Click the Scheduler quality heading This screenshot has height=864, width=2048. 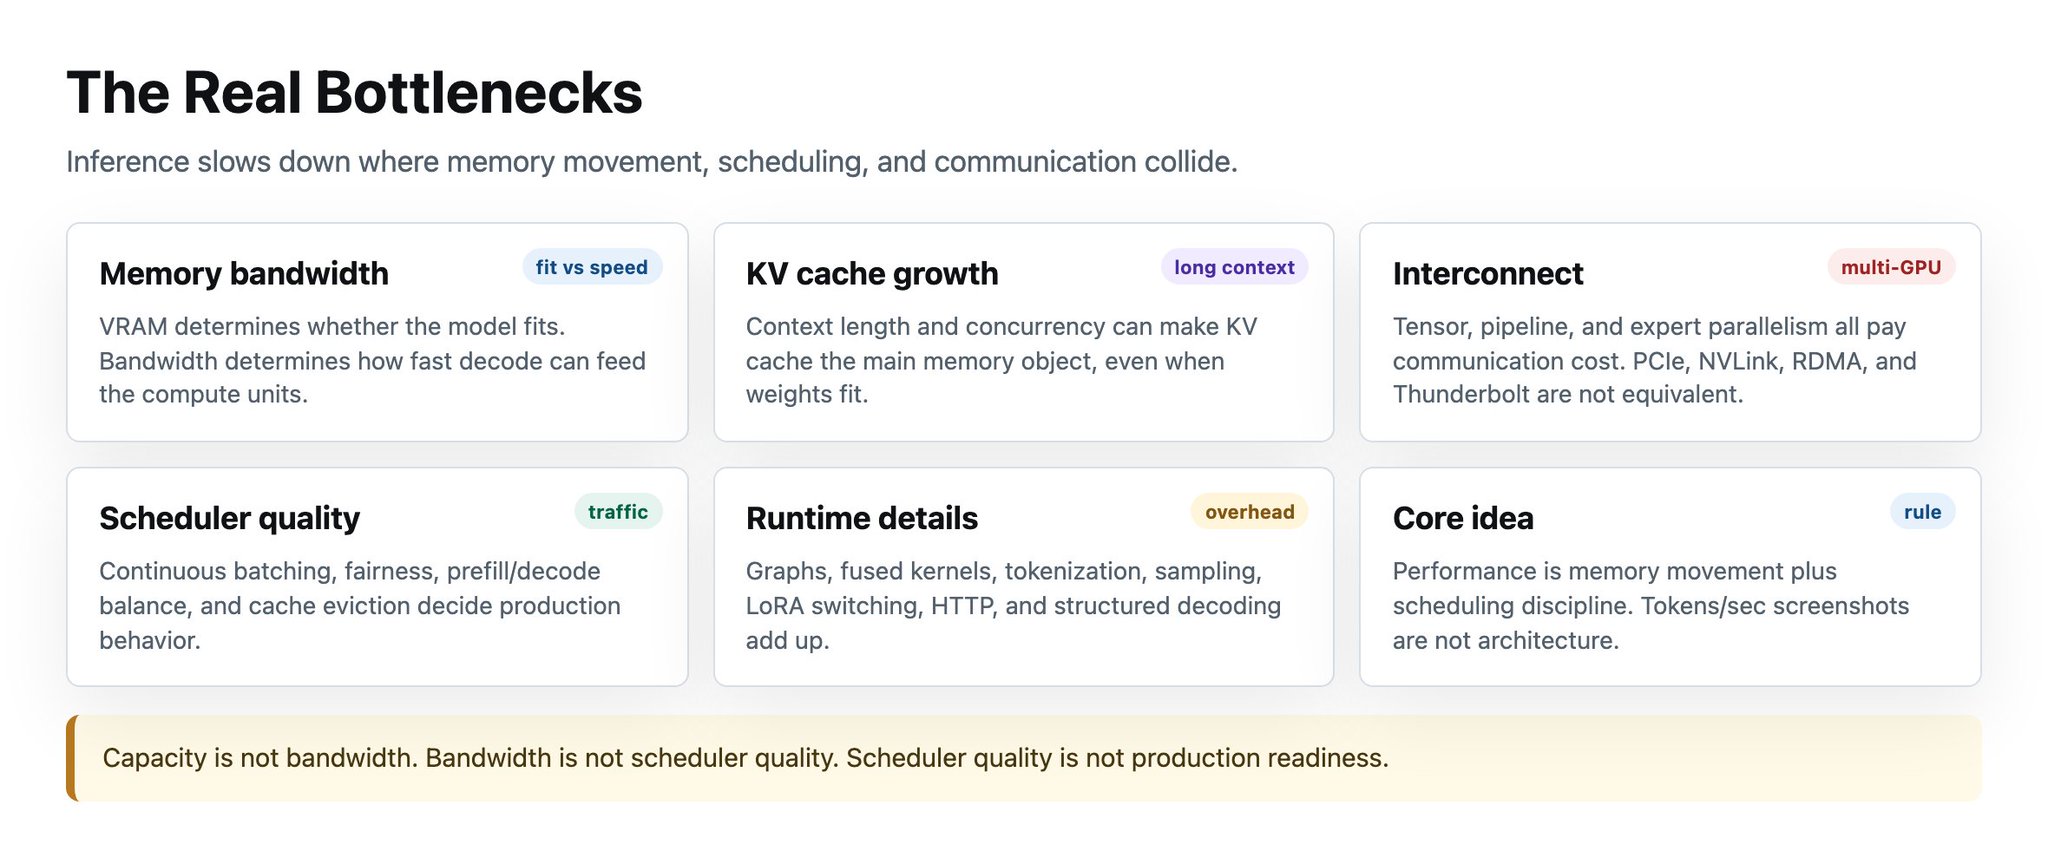tap(229, 518)
